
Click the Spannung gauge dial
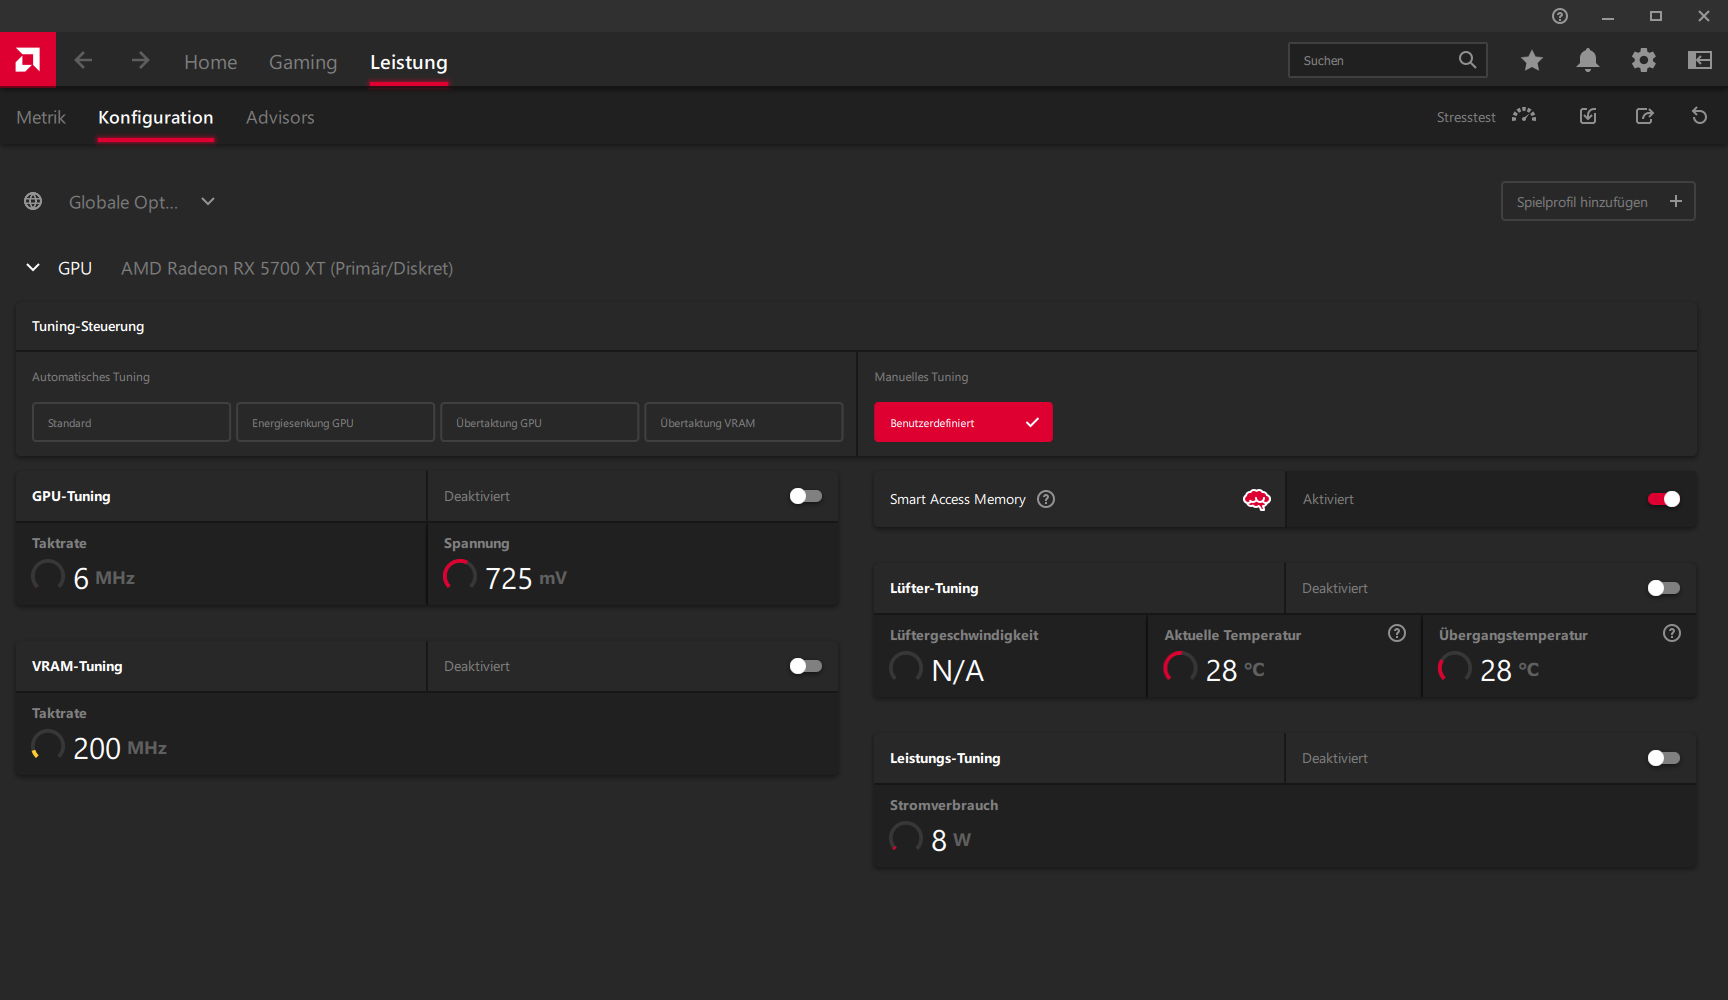pos(460,576)
